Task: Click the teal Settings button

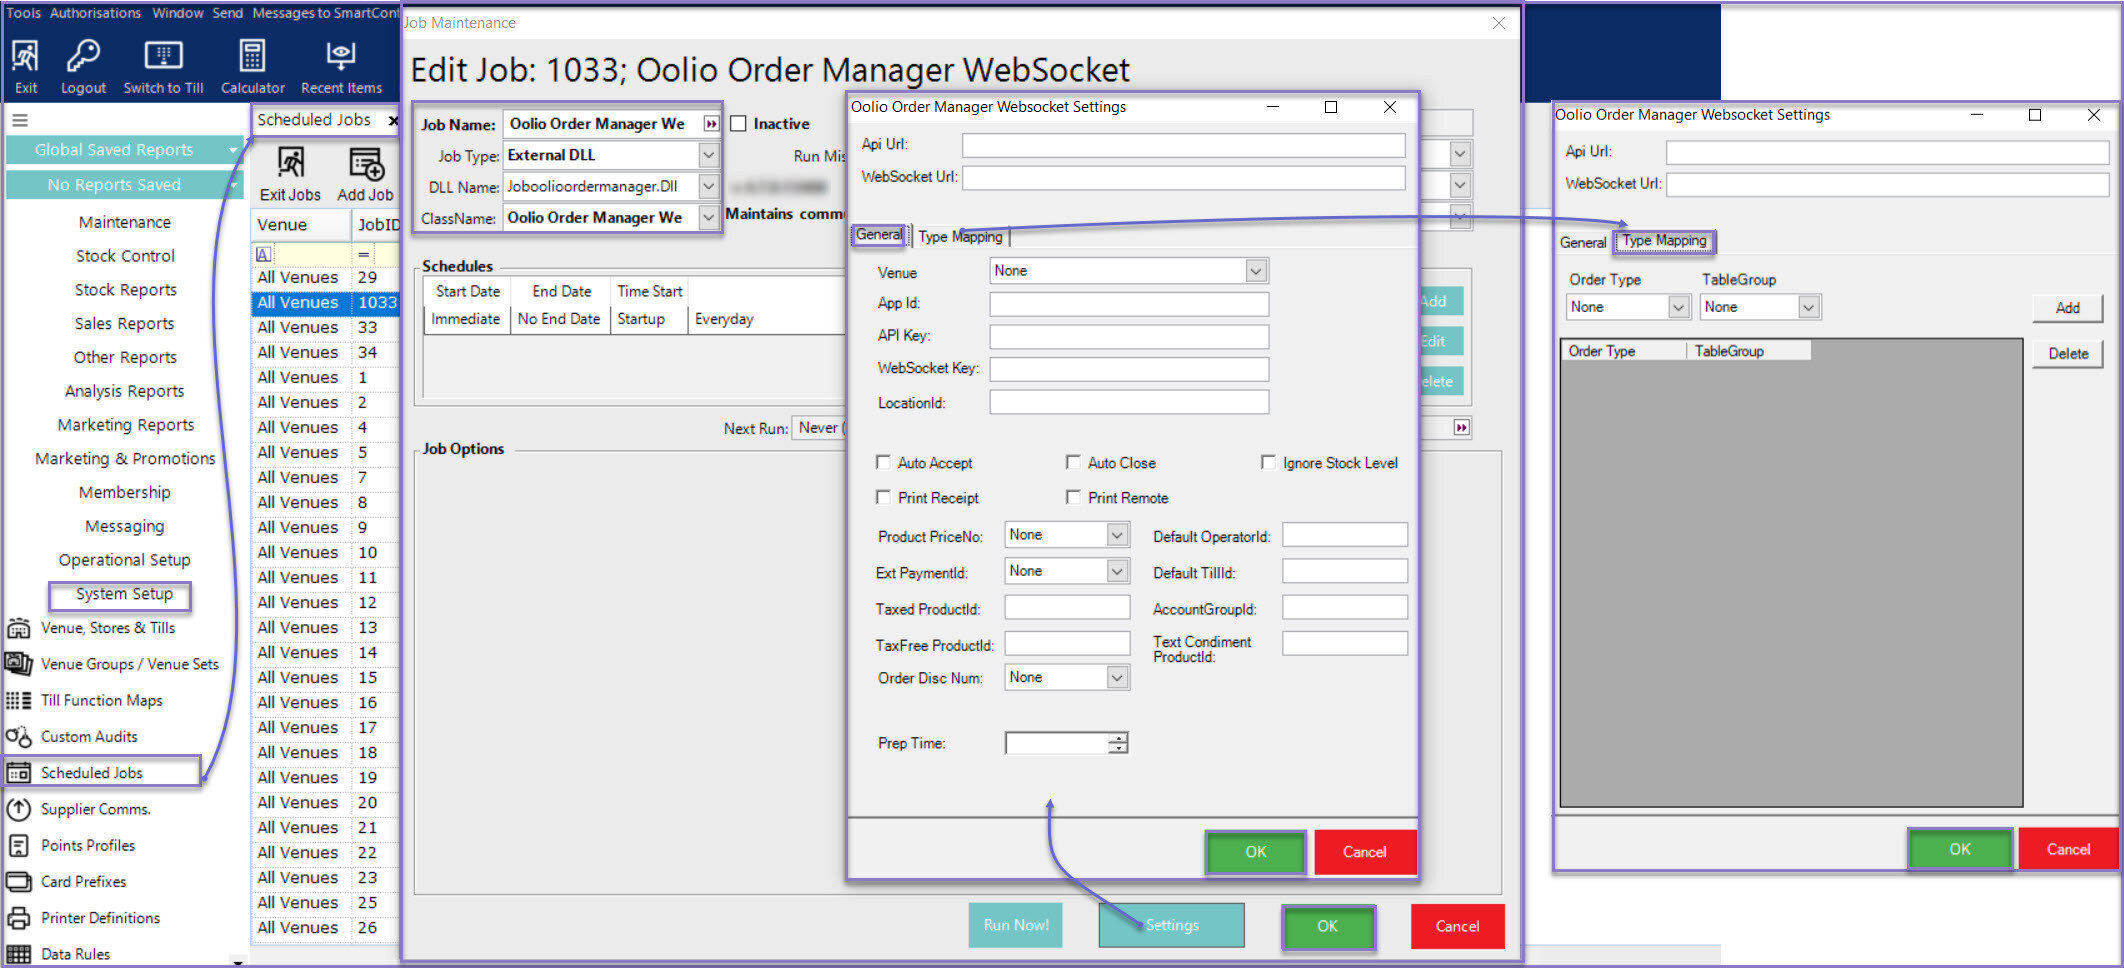Action: pyautogui.click(x=1171, y=926)
